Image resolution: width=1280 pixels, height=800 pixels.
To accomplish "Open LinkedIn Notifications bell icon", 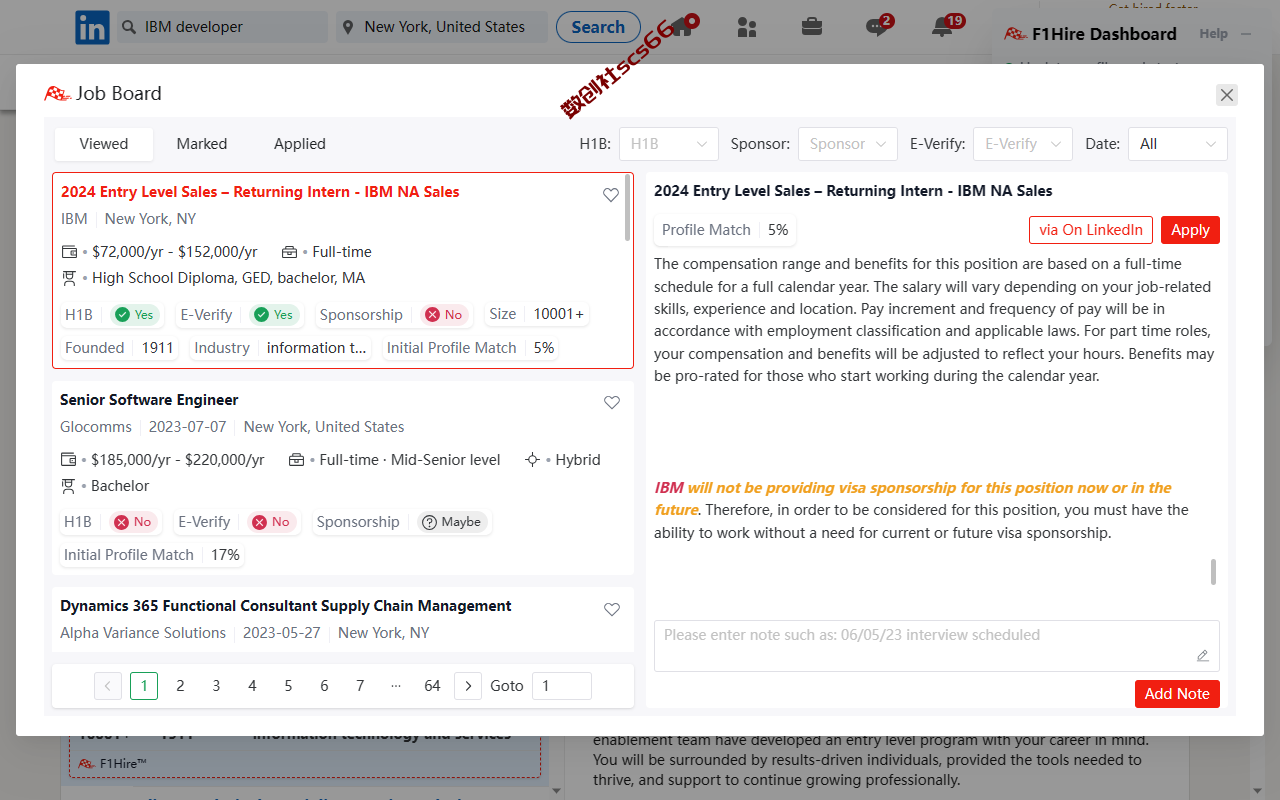I will point(943,27).
